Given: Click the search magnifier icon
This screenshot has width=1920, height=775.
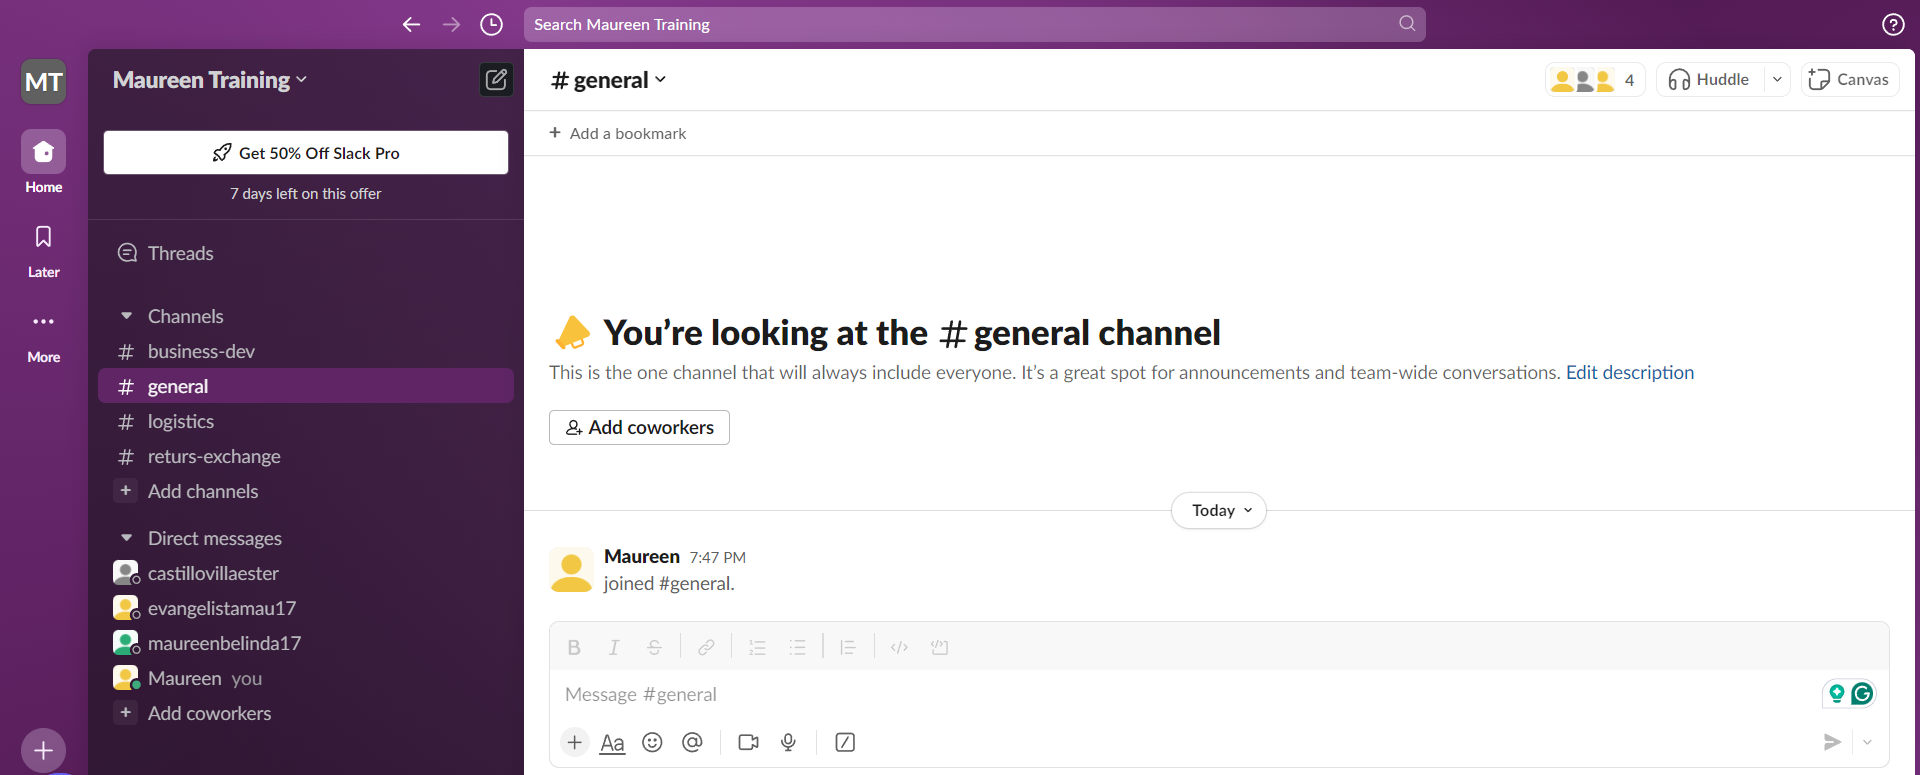Looking at the screenshot, I should (x=1407, y=23).
